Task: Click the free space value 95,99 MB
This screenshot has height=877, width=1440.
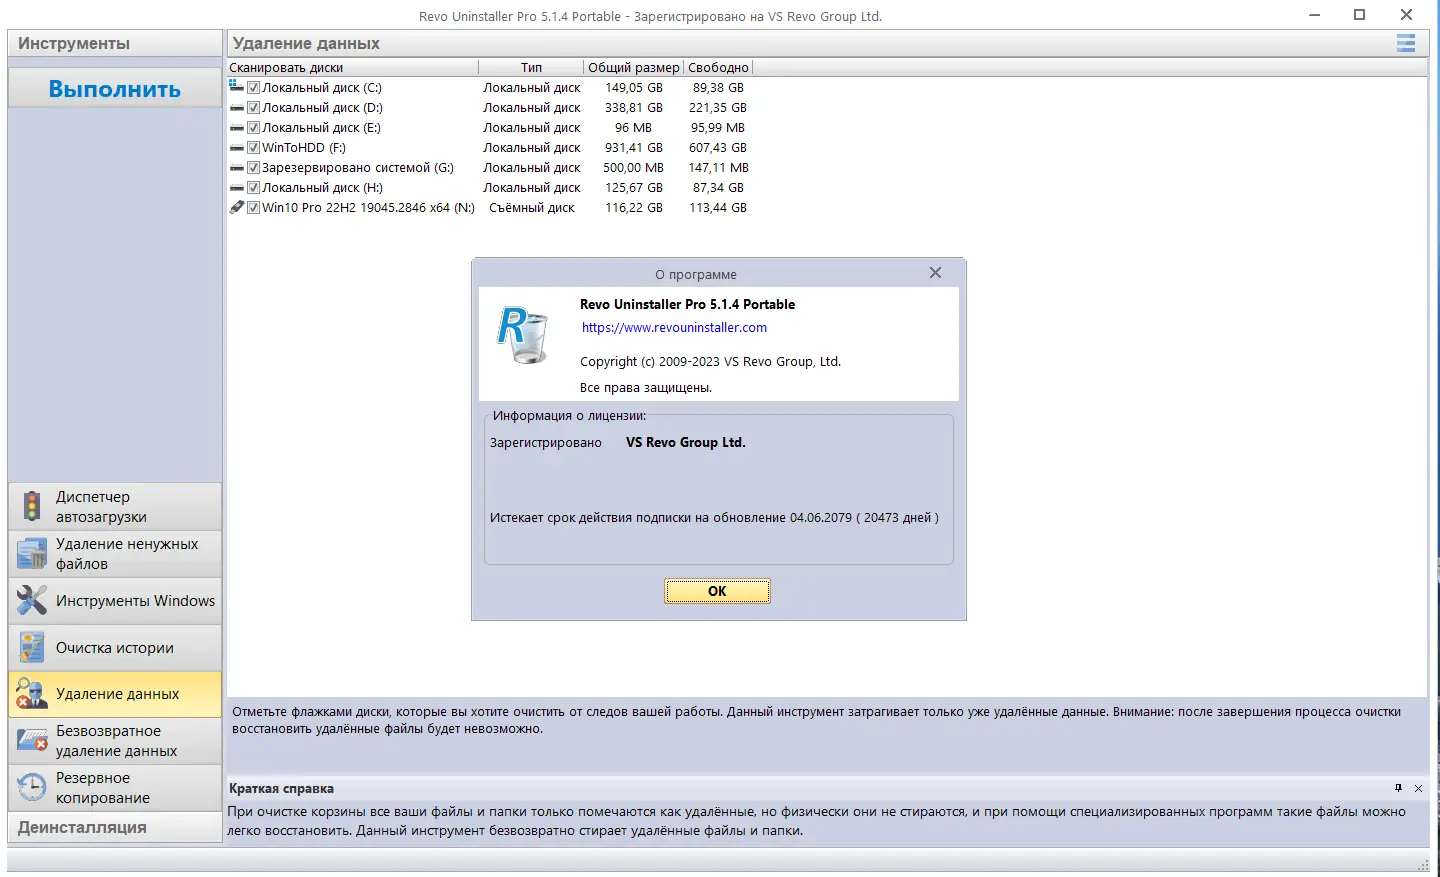Action: [718, 127]
